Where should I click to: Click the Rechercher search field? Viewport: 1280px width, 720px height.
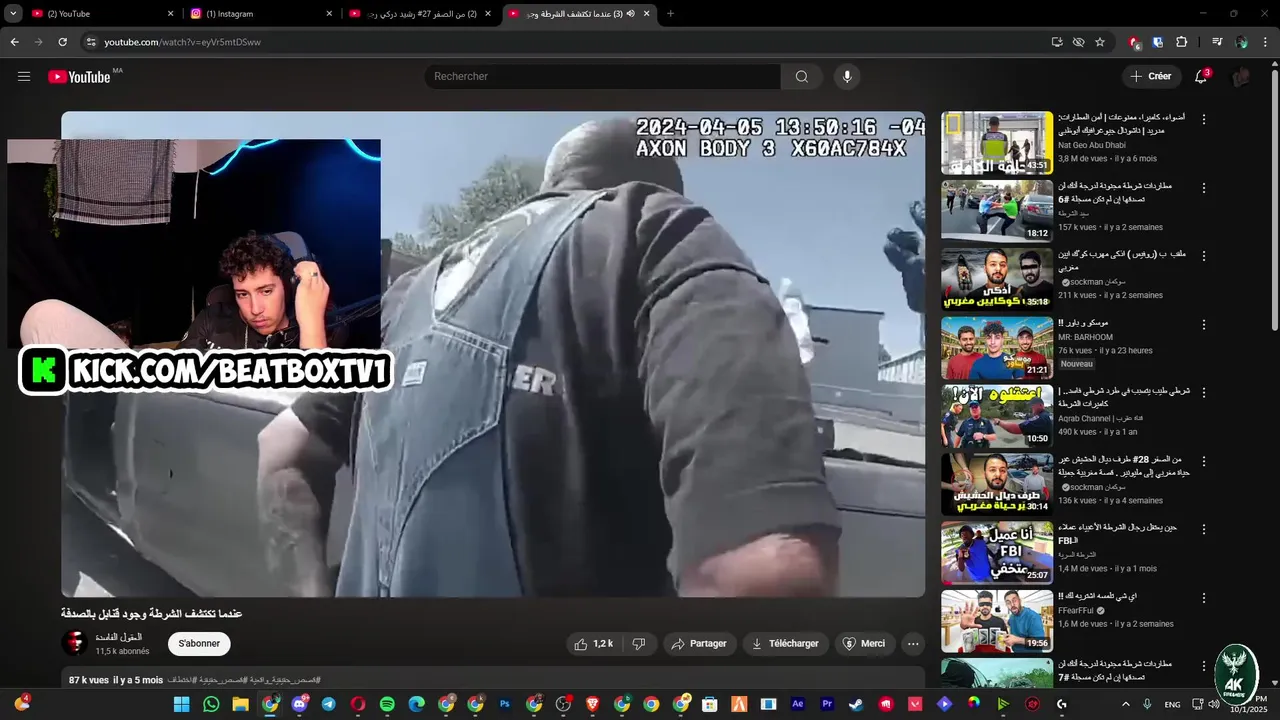603,76
